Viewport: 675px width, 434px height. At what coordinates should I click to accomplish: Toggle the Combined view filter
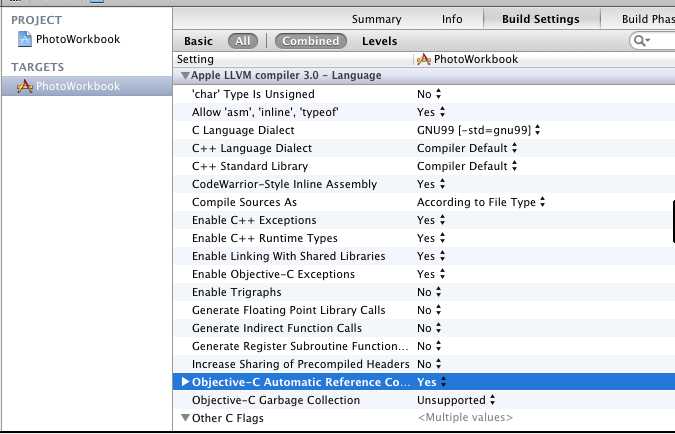tap(310, 41)
